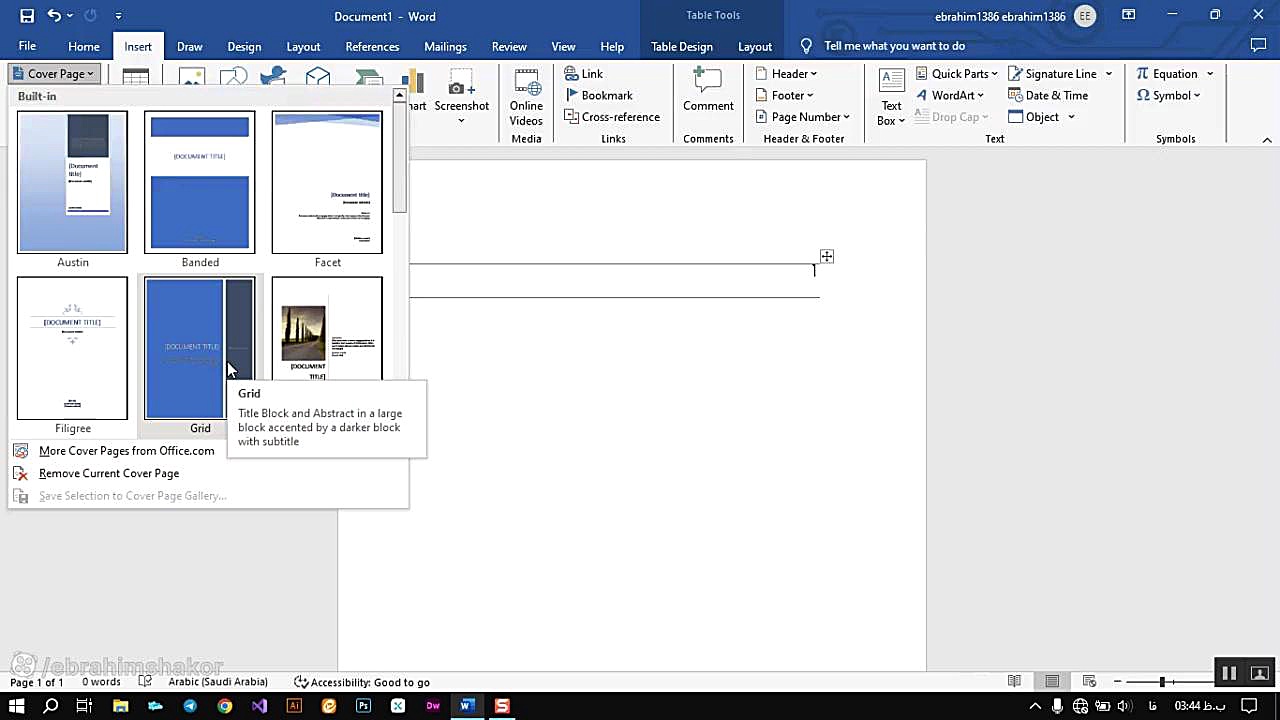Click the table move handle

[x=827, y=257]
